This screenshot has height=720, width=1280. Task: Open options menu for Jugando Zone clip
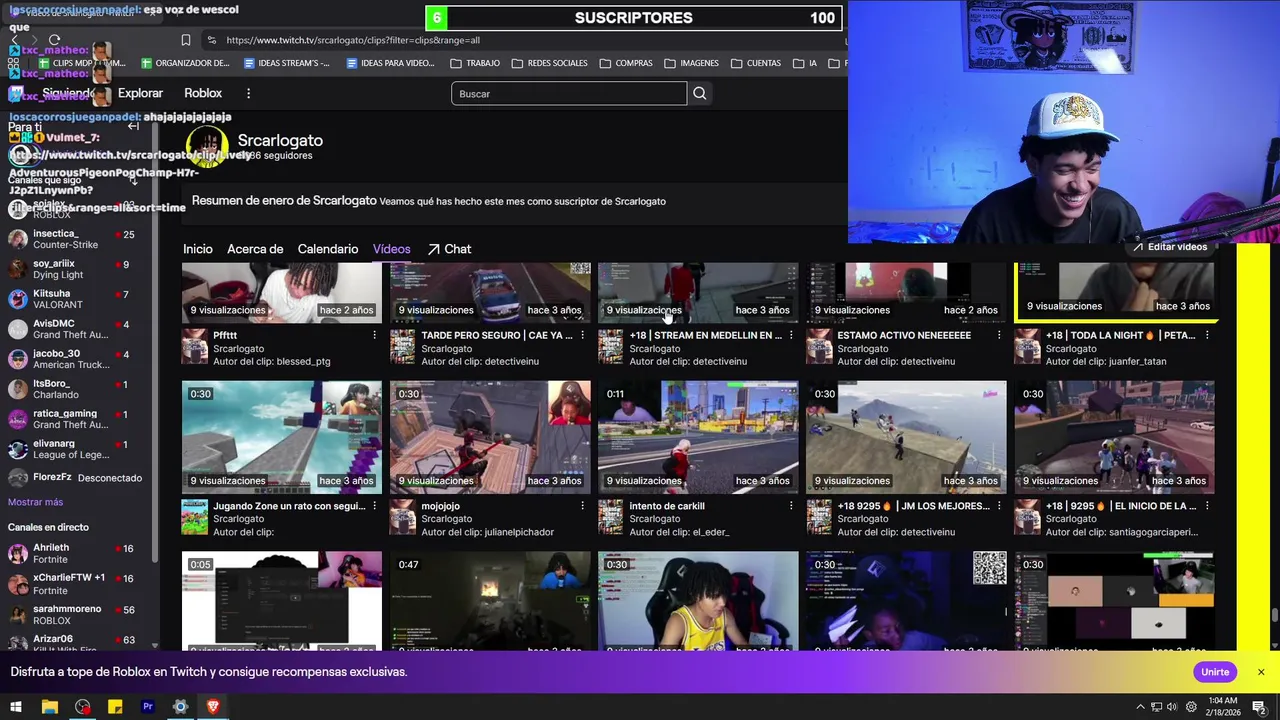coord(375,506)
